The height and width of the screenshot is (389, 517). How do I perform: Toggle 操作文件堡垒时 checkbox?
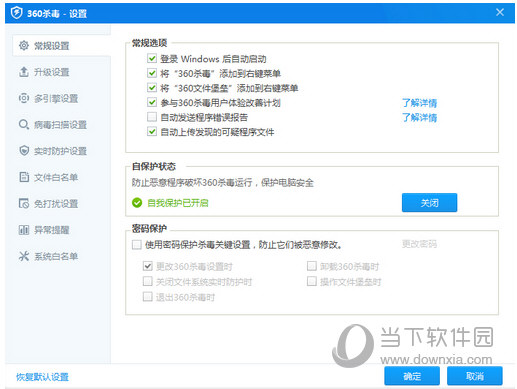312,281
